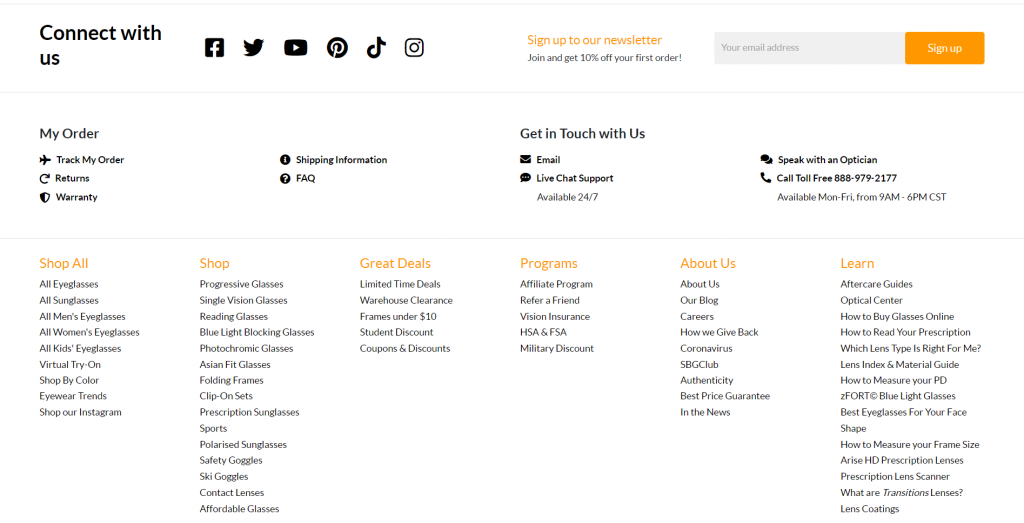
Task: Open Affiliate Program link
Action: coord(556,284)
